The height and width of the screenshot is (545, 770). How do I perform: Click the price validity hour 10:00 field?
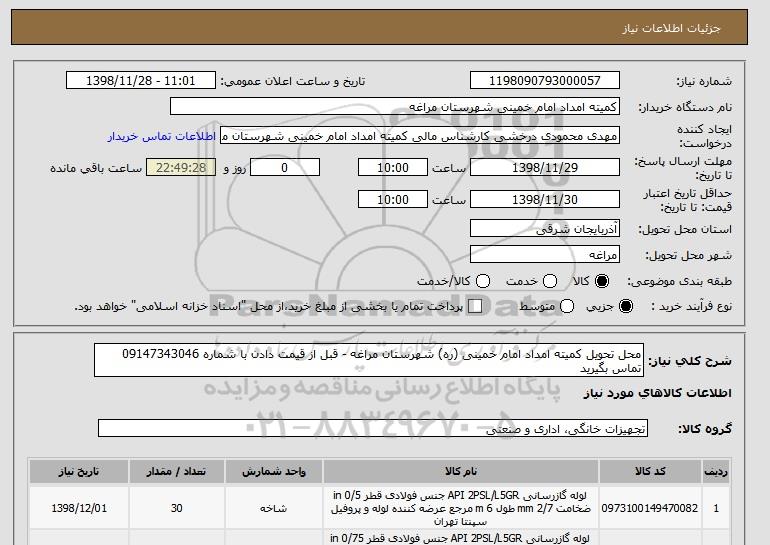pyautogui.click(x=393, y=199)
